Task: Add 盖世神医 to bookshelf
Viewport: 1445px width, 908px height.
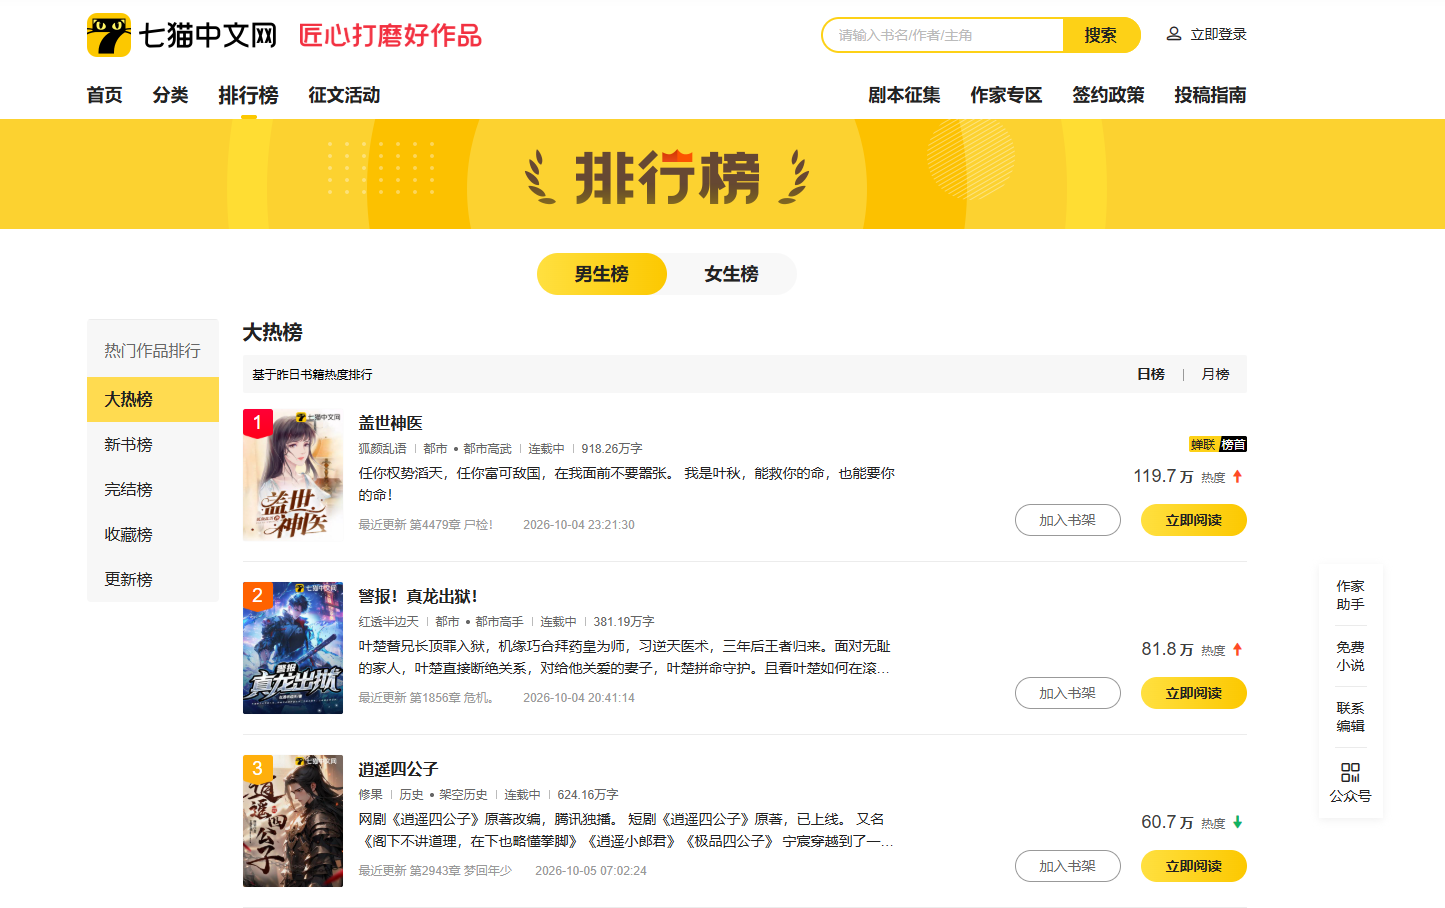Action: (1068, 520)
